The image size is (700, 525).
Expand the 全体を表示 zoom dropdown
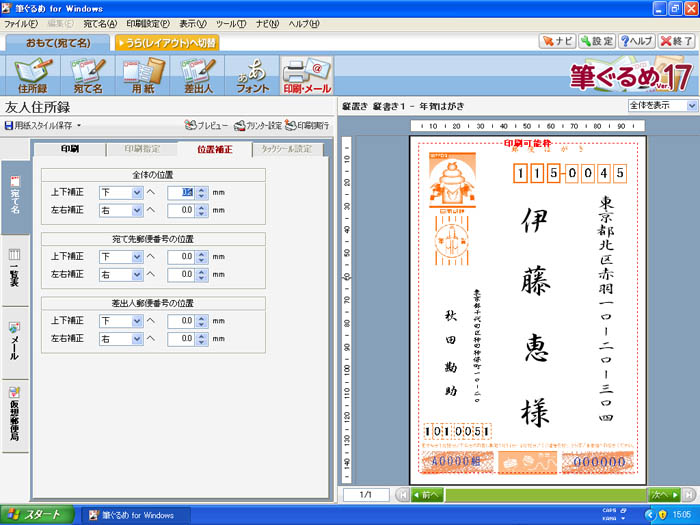[663, 105]
